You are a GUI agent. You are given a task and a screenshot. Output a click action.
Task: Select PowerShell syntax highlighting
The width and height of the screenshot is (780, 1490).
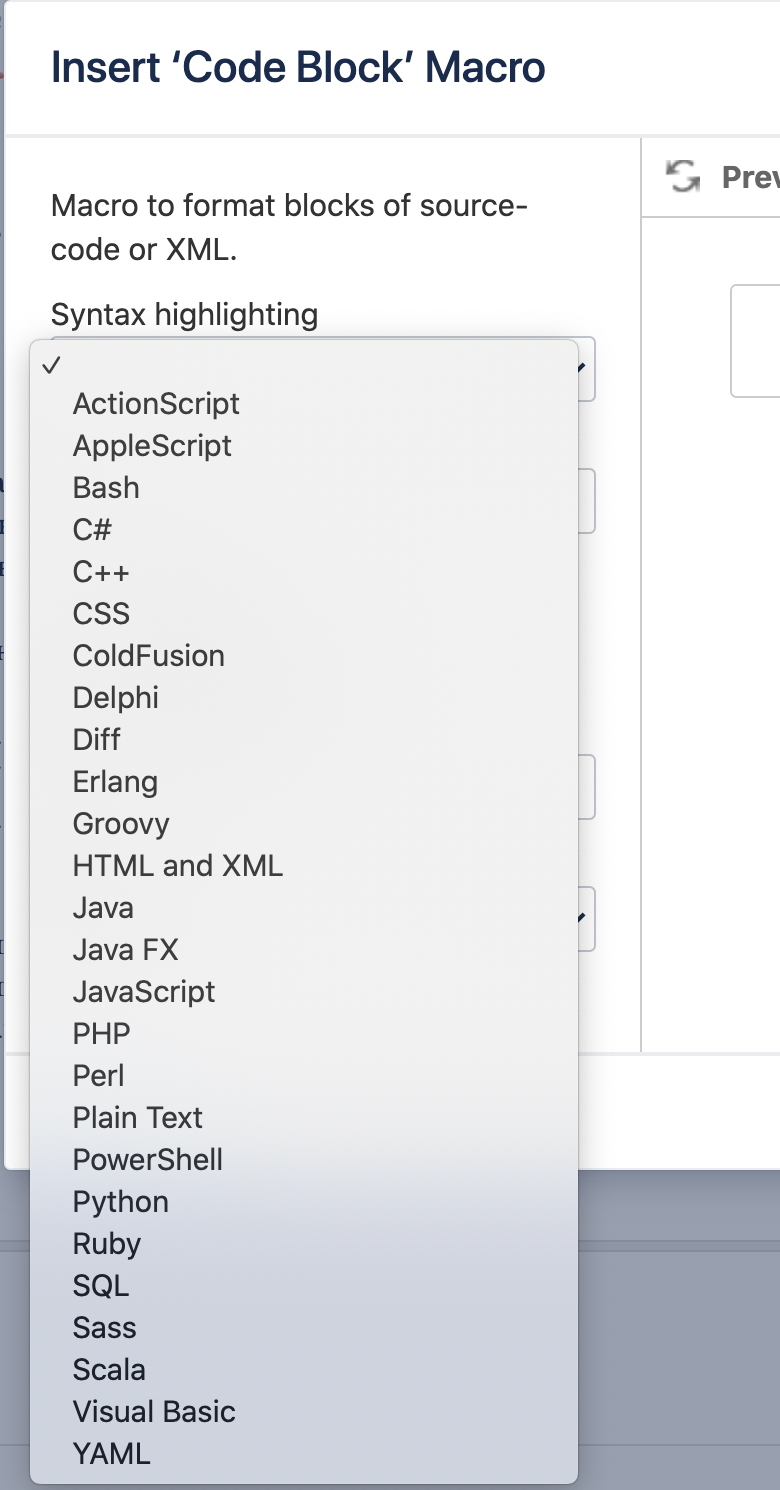[x=147, y=1159]
